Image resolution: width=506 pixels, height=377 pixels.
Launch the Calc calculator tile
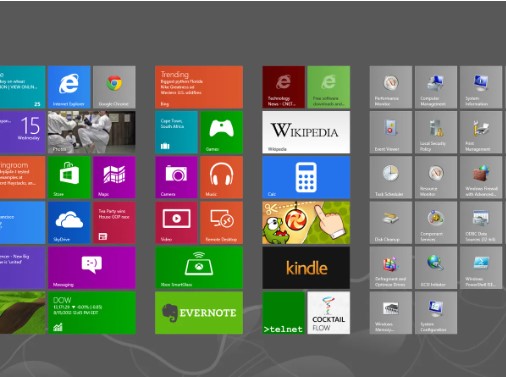tap(306, 177)
